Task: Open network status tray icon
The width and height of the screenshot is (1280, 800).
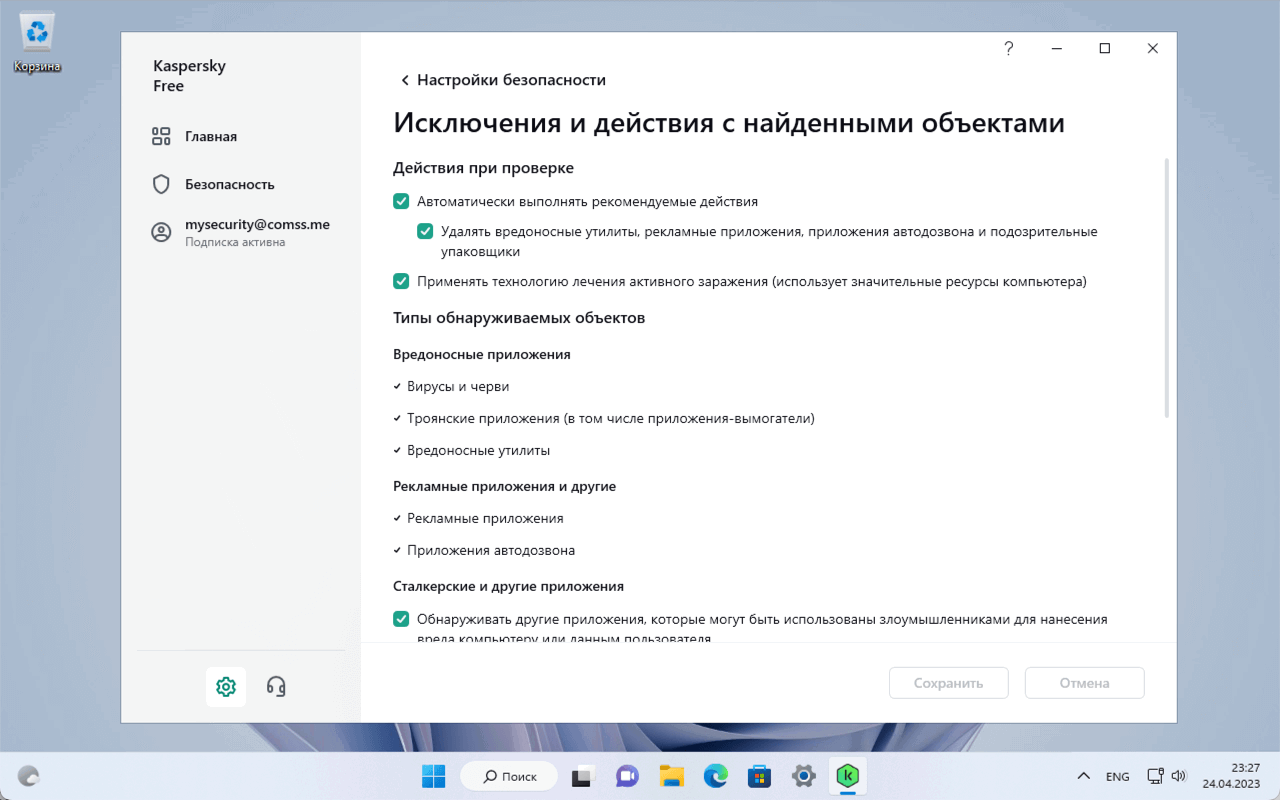Action: point(1155,776)
